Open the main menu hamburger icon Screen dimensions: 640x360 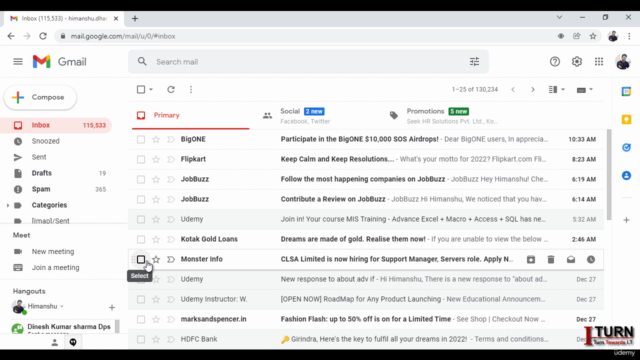[18, 62]
